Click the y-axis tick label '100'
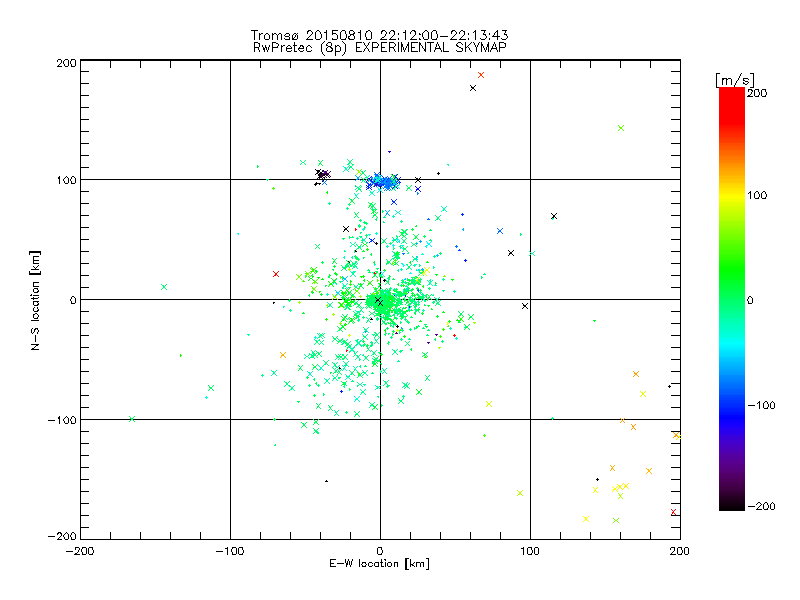Screen dimensions: 800x600 coord(67,181)
